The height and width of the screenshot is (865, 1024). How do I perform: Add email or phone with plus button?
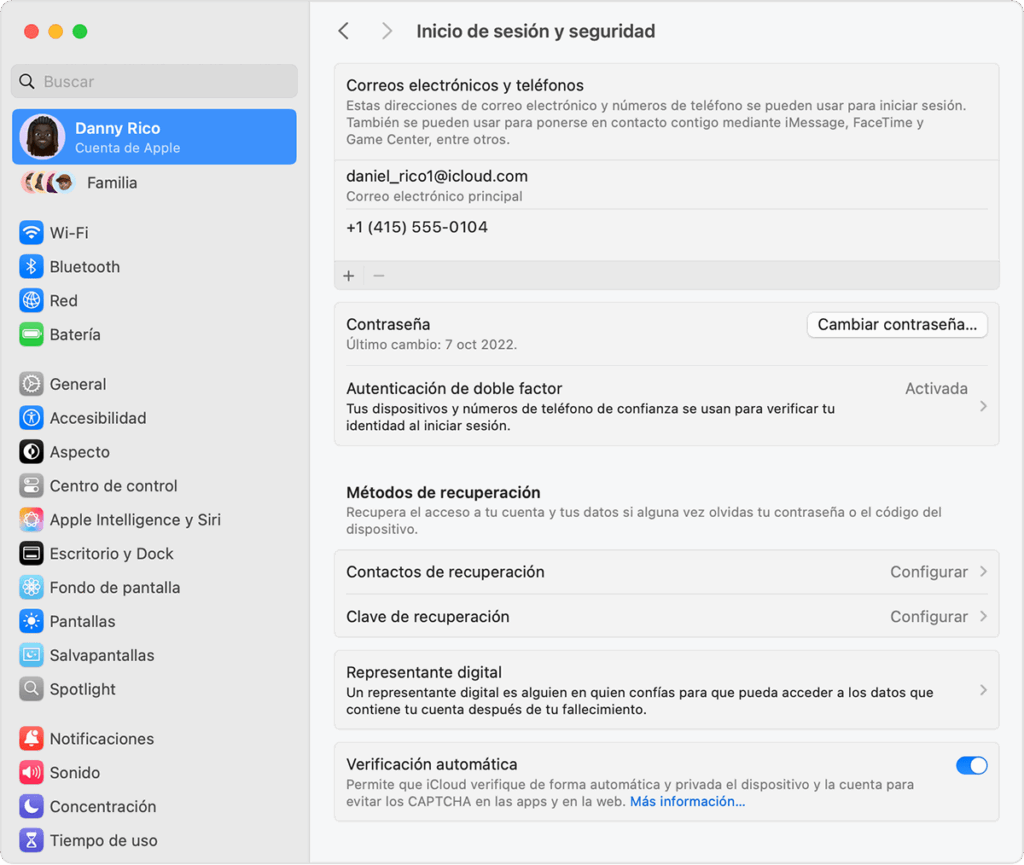pyautogui.click(x=349, y=275)
